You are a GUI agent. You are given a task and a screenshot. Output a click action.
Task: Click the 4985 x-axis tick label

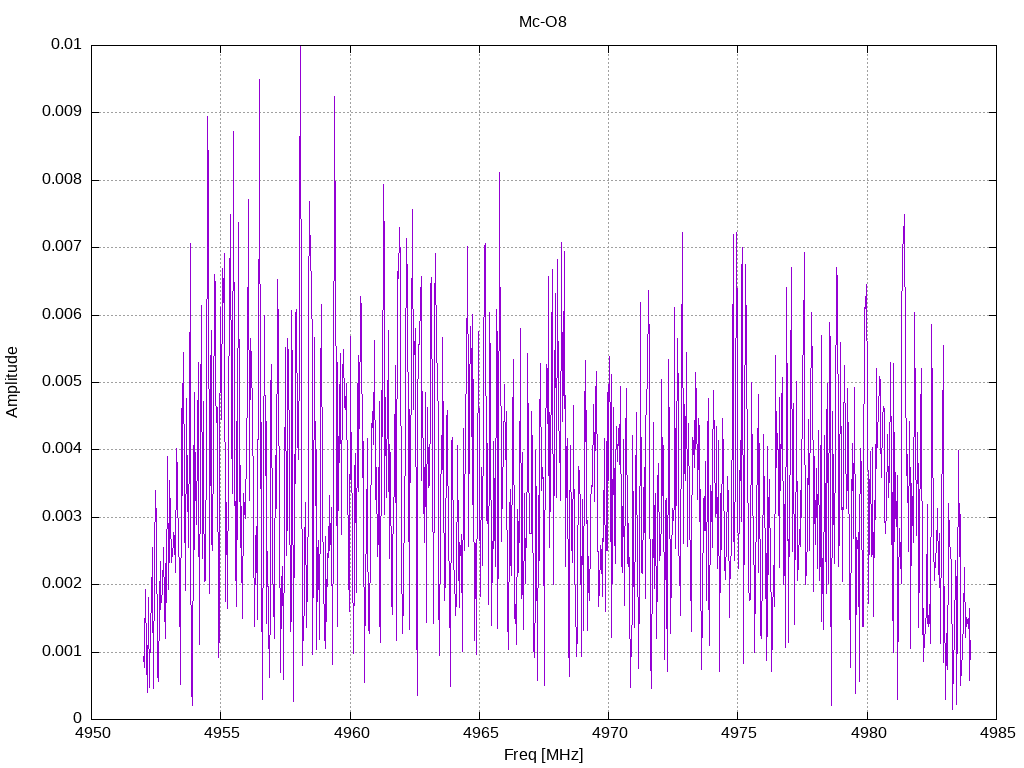click(997, 733)
